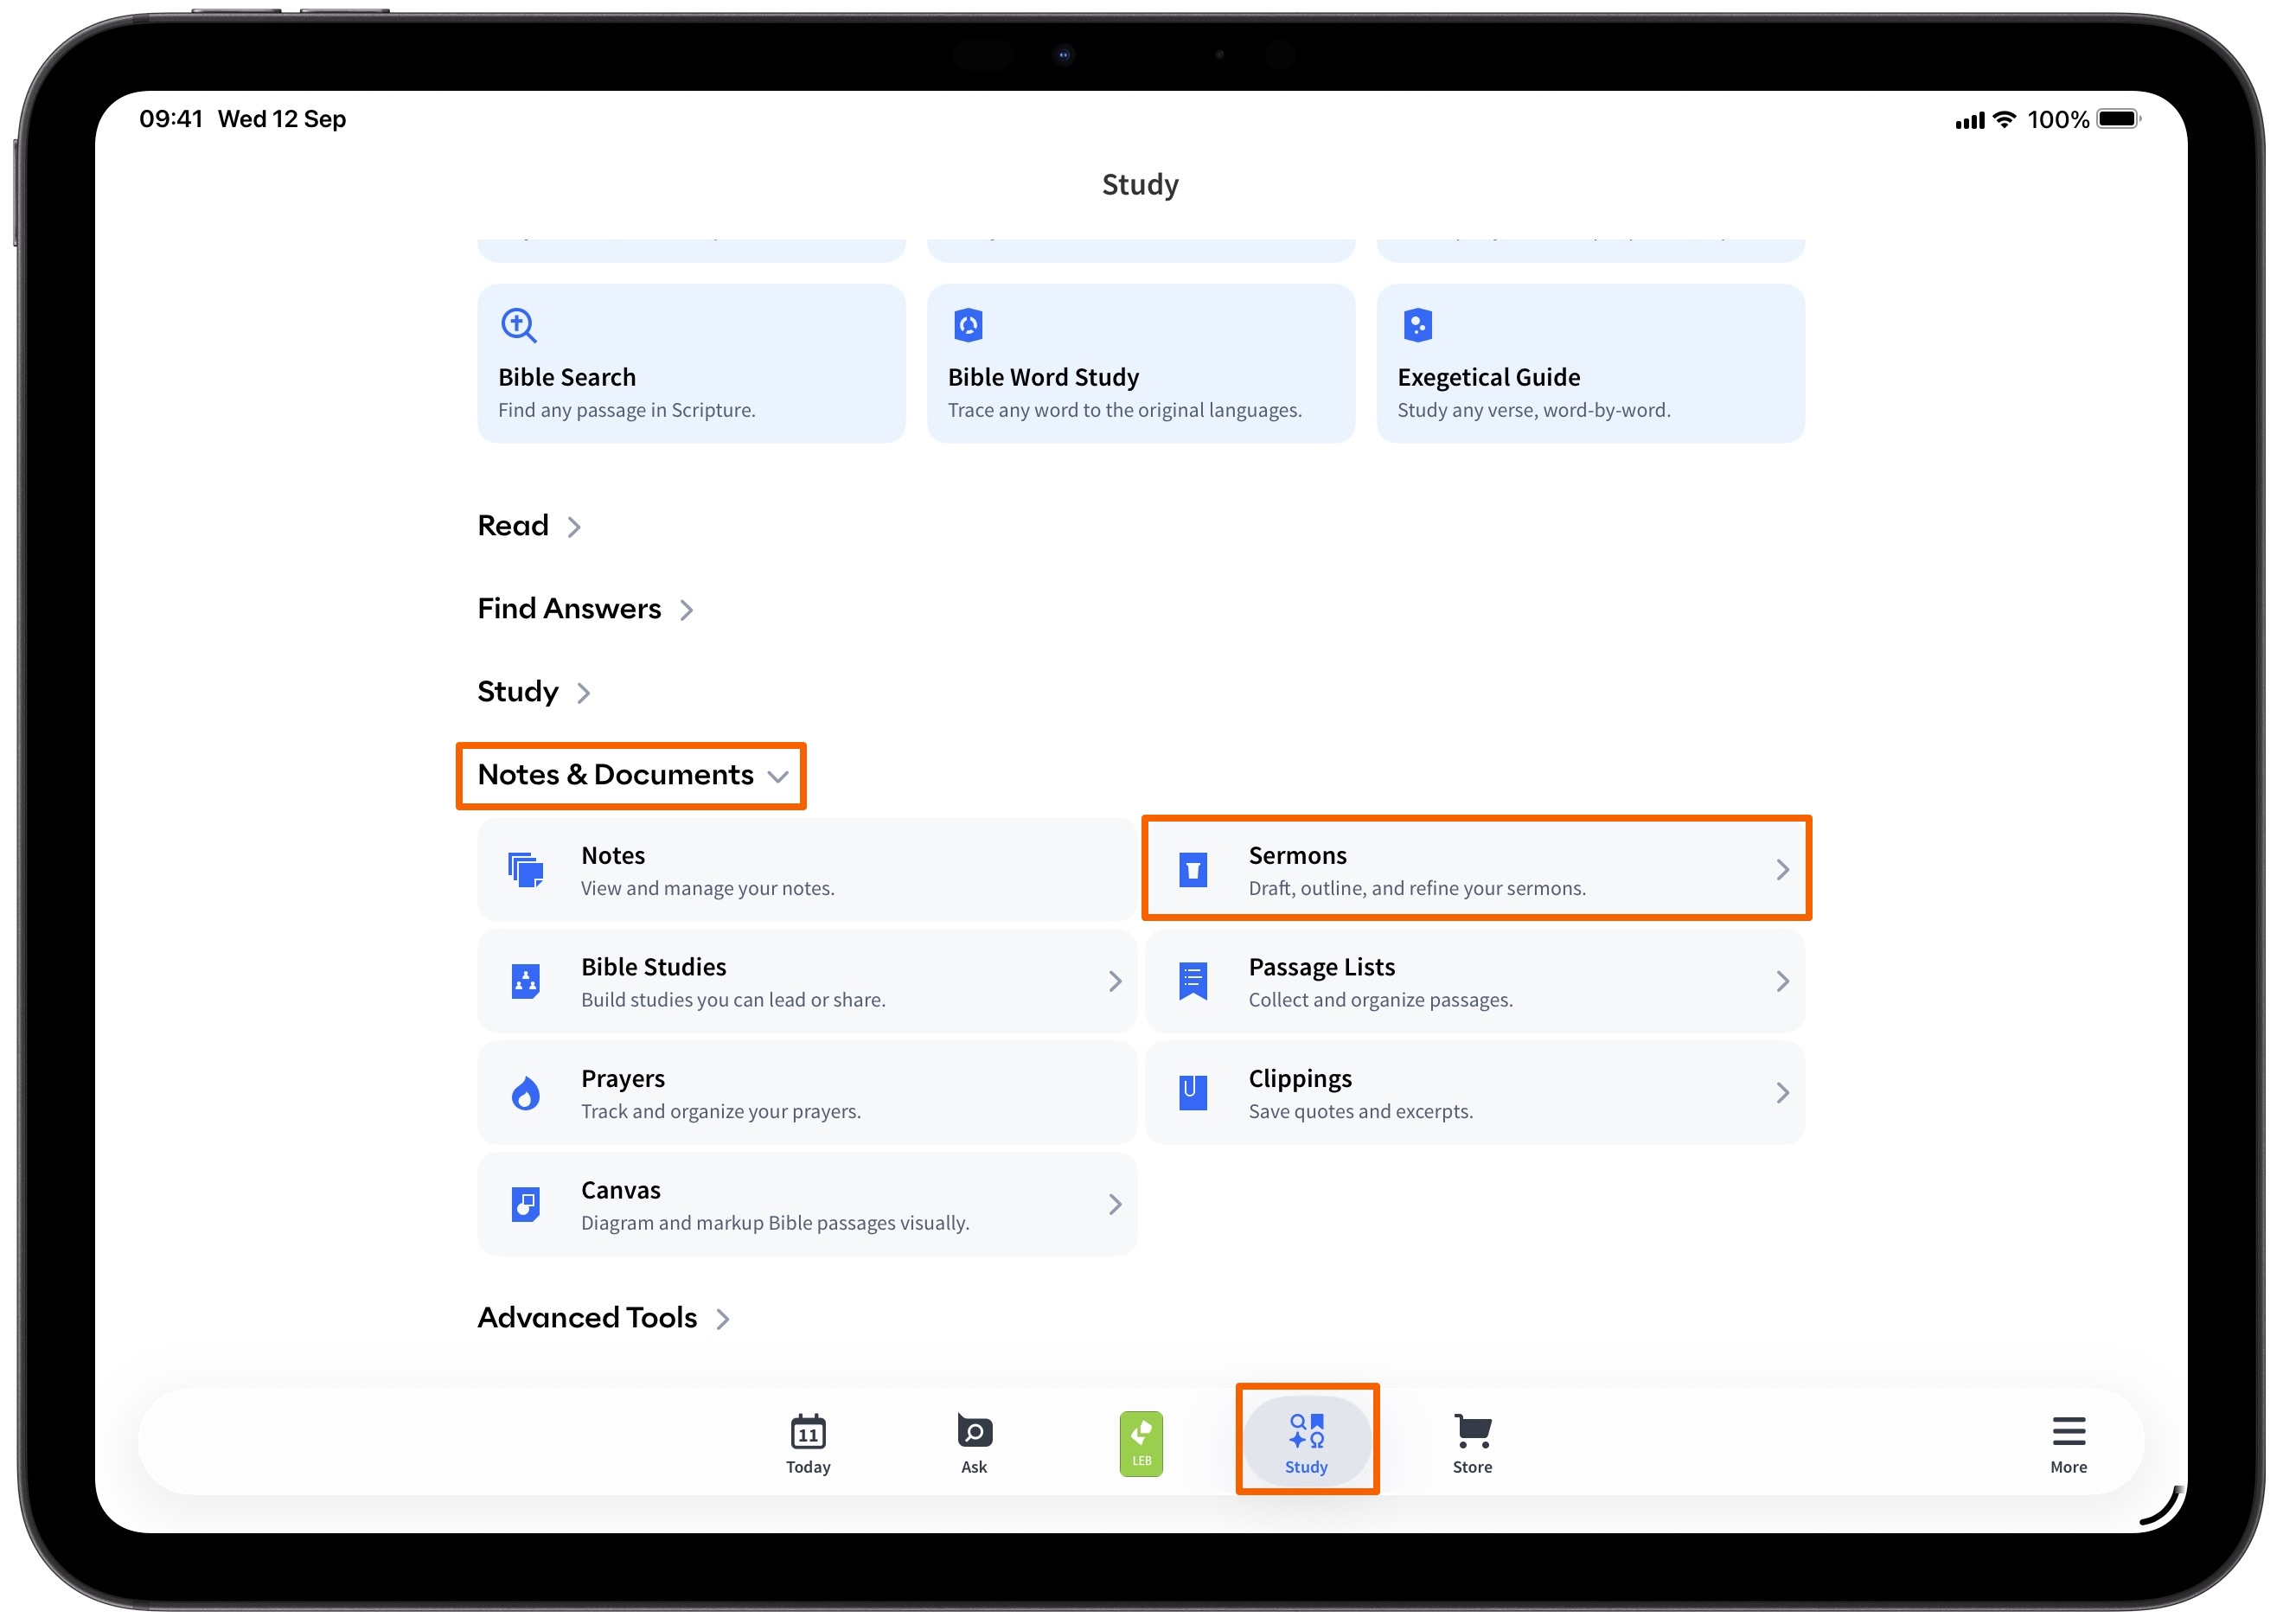Tap the 09:41 clock in status bar

(171, 119)
